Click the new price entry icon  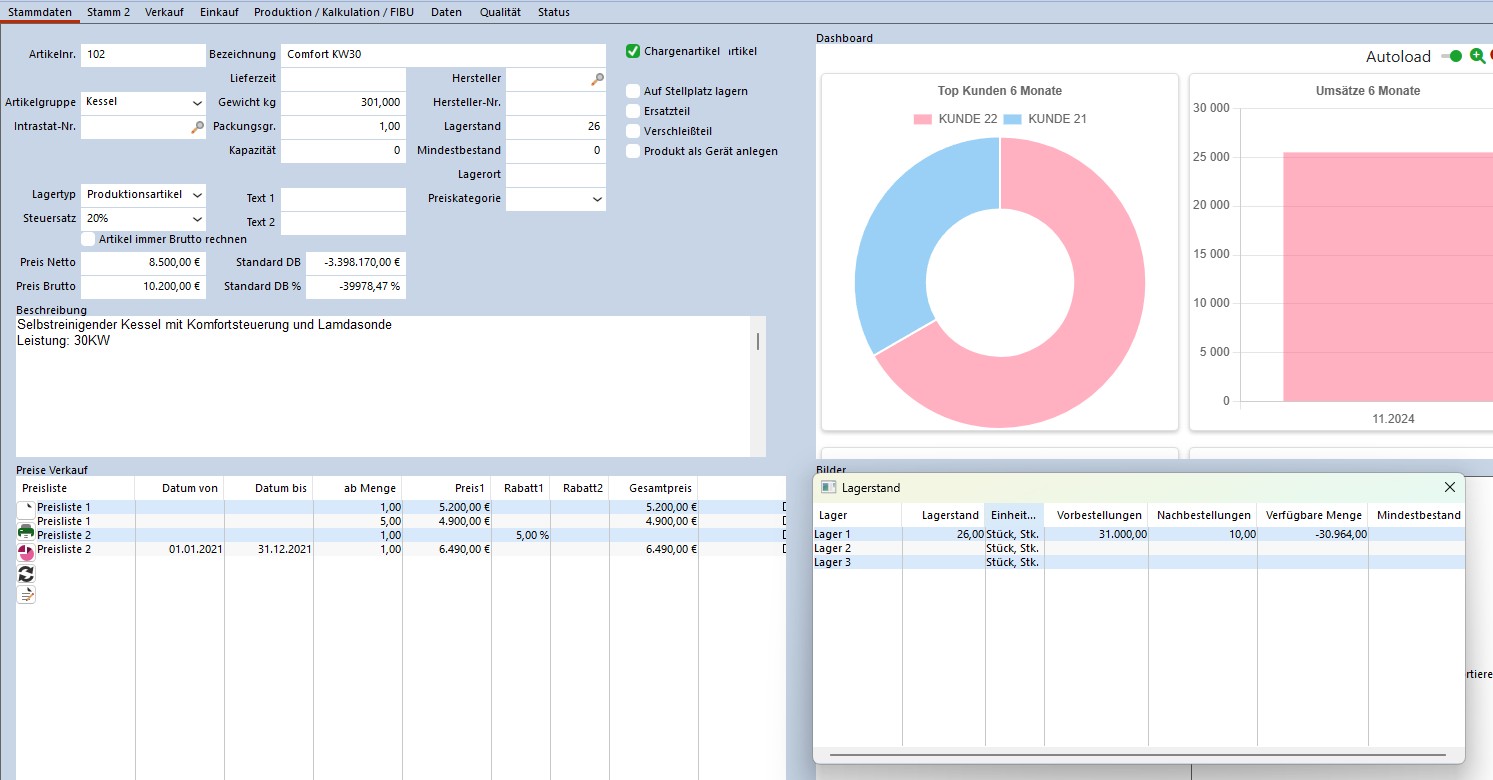pyautogui.click(x=26, y=509)
